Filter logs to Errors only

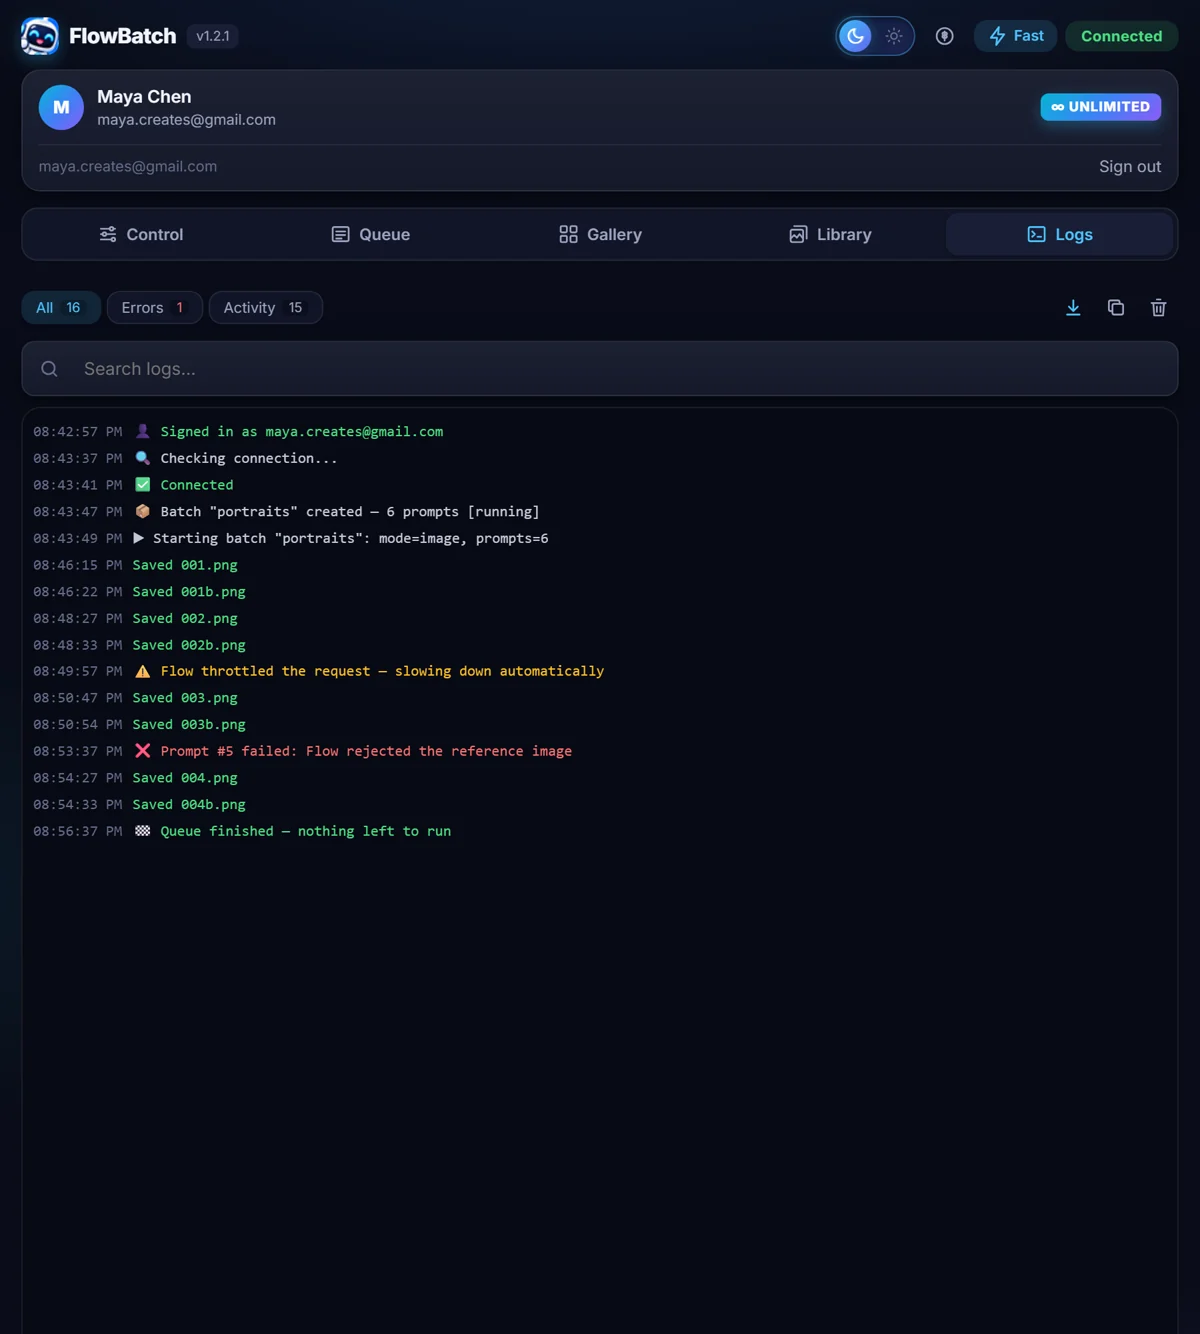tap(155, 308)
